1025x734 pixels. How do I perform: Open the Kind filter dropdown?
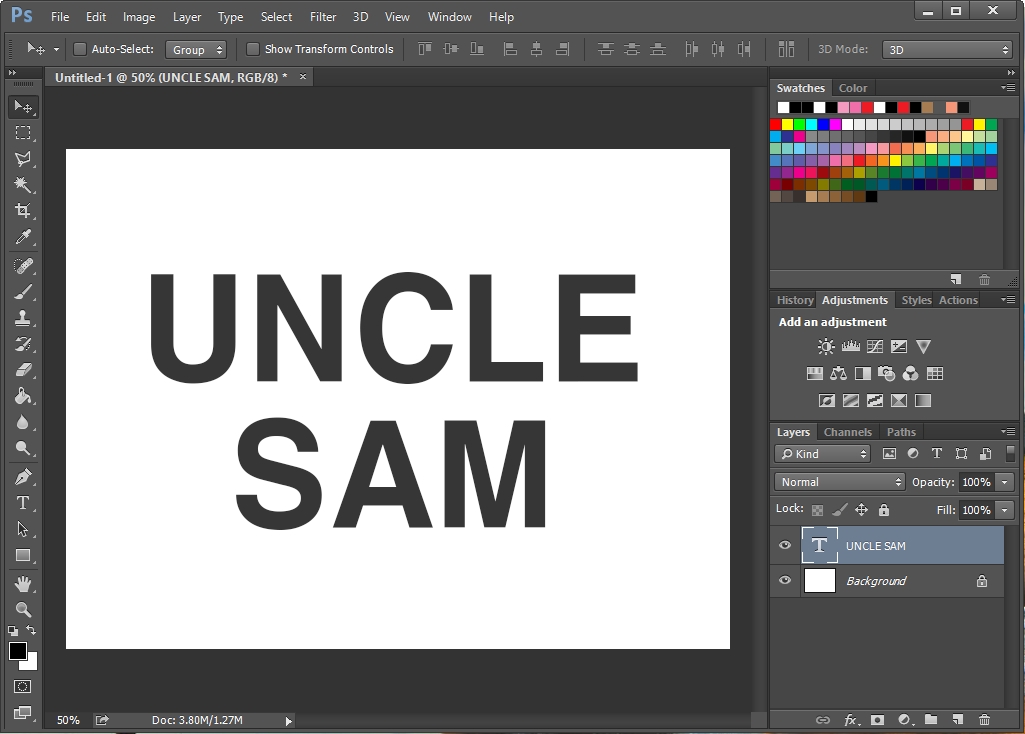822,454
